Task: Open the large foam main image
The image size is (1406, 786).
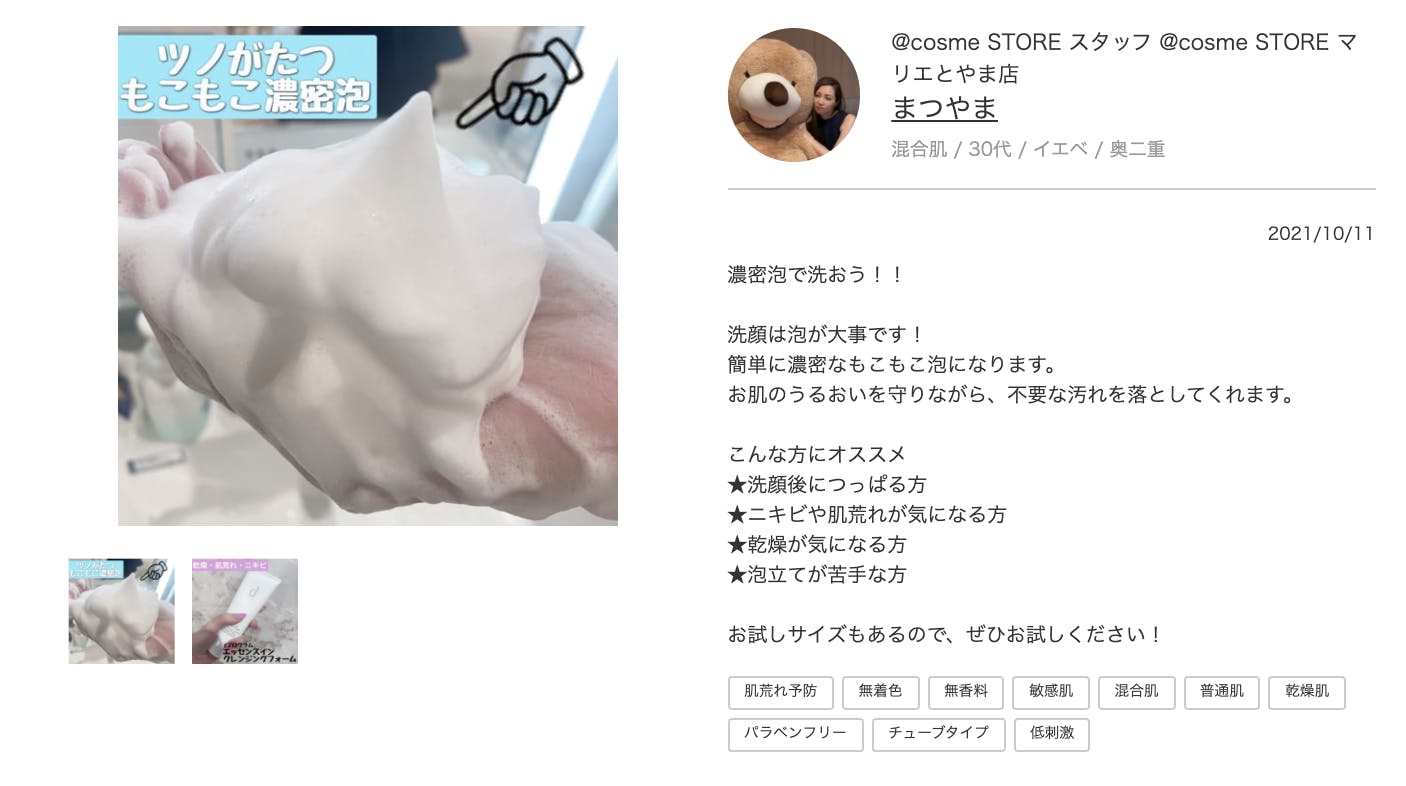Action: point(368,276)
